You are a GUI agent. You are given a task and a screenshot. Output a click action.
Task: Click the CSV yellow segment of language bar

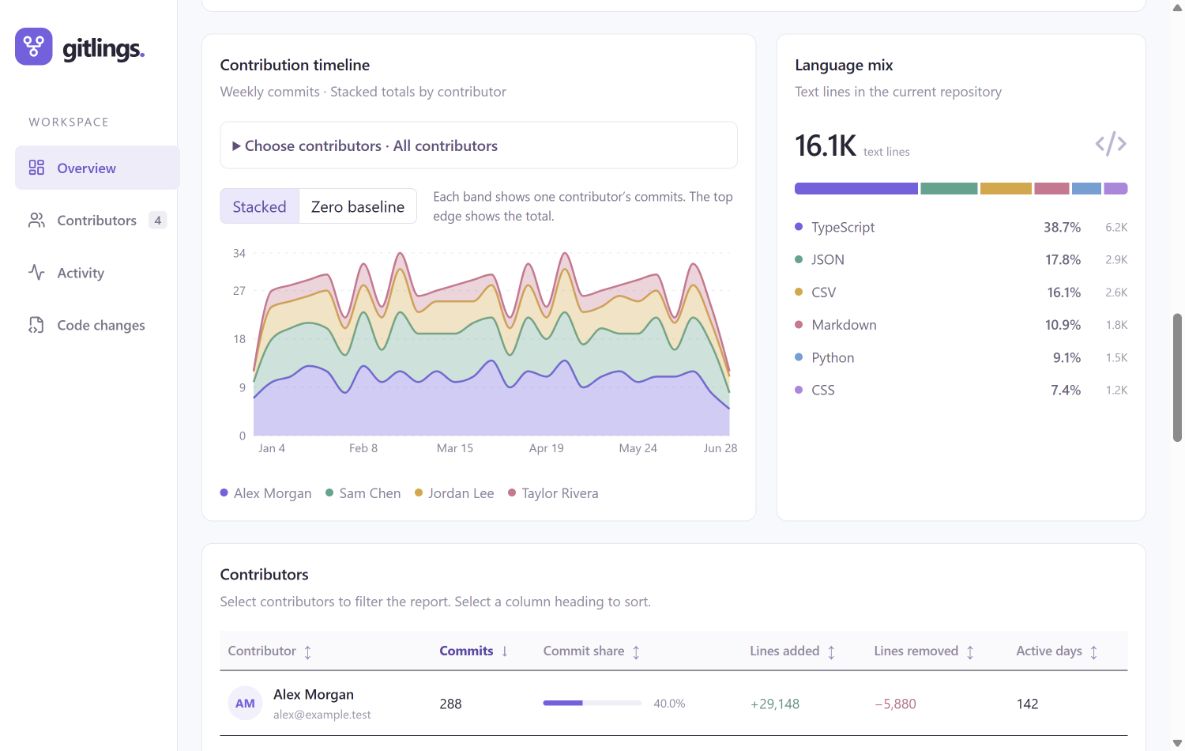(1006, 188)
